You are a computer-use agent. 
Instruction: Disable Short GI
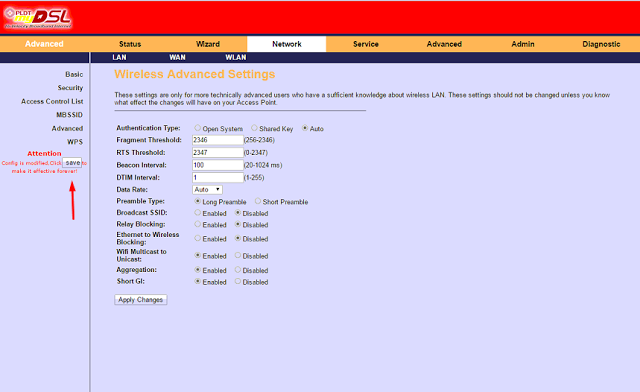point(238,281)
